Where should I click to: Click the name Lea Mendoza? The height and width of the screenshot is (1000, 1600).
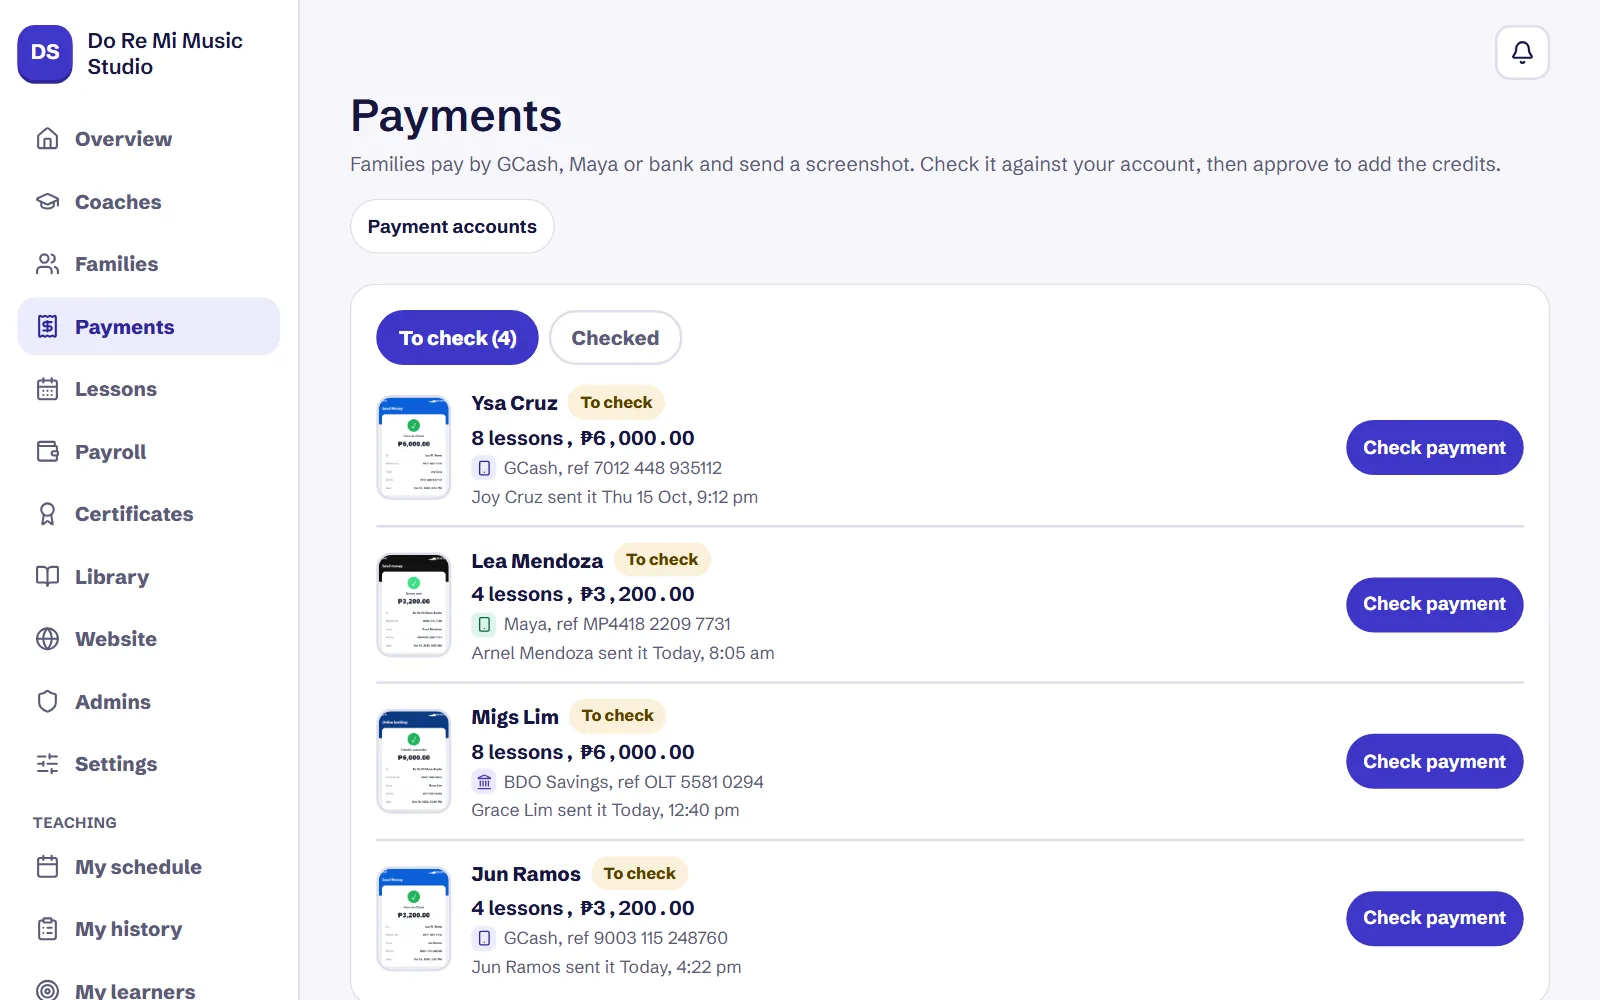[x=537, y=561]
